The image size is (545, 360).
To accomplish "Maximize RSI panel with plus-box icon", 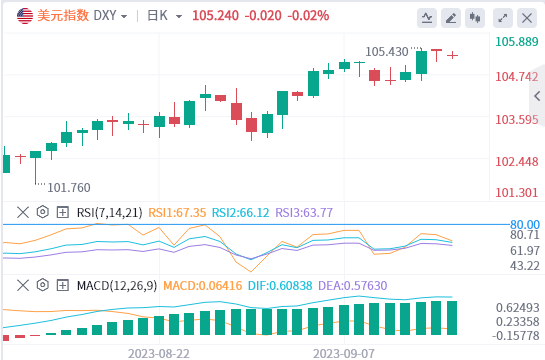I will (63, 212).
